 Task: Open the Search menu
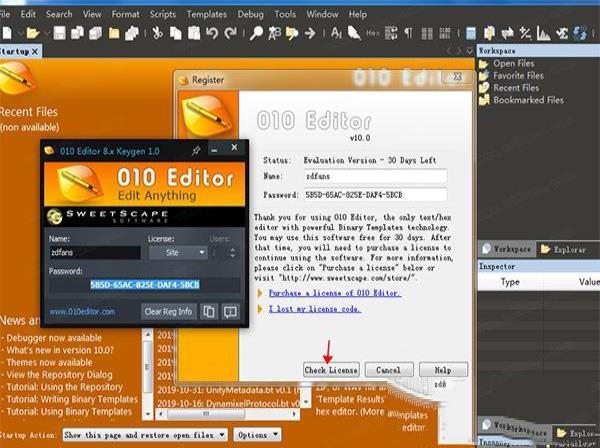click(x=59, y=14)
